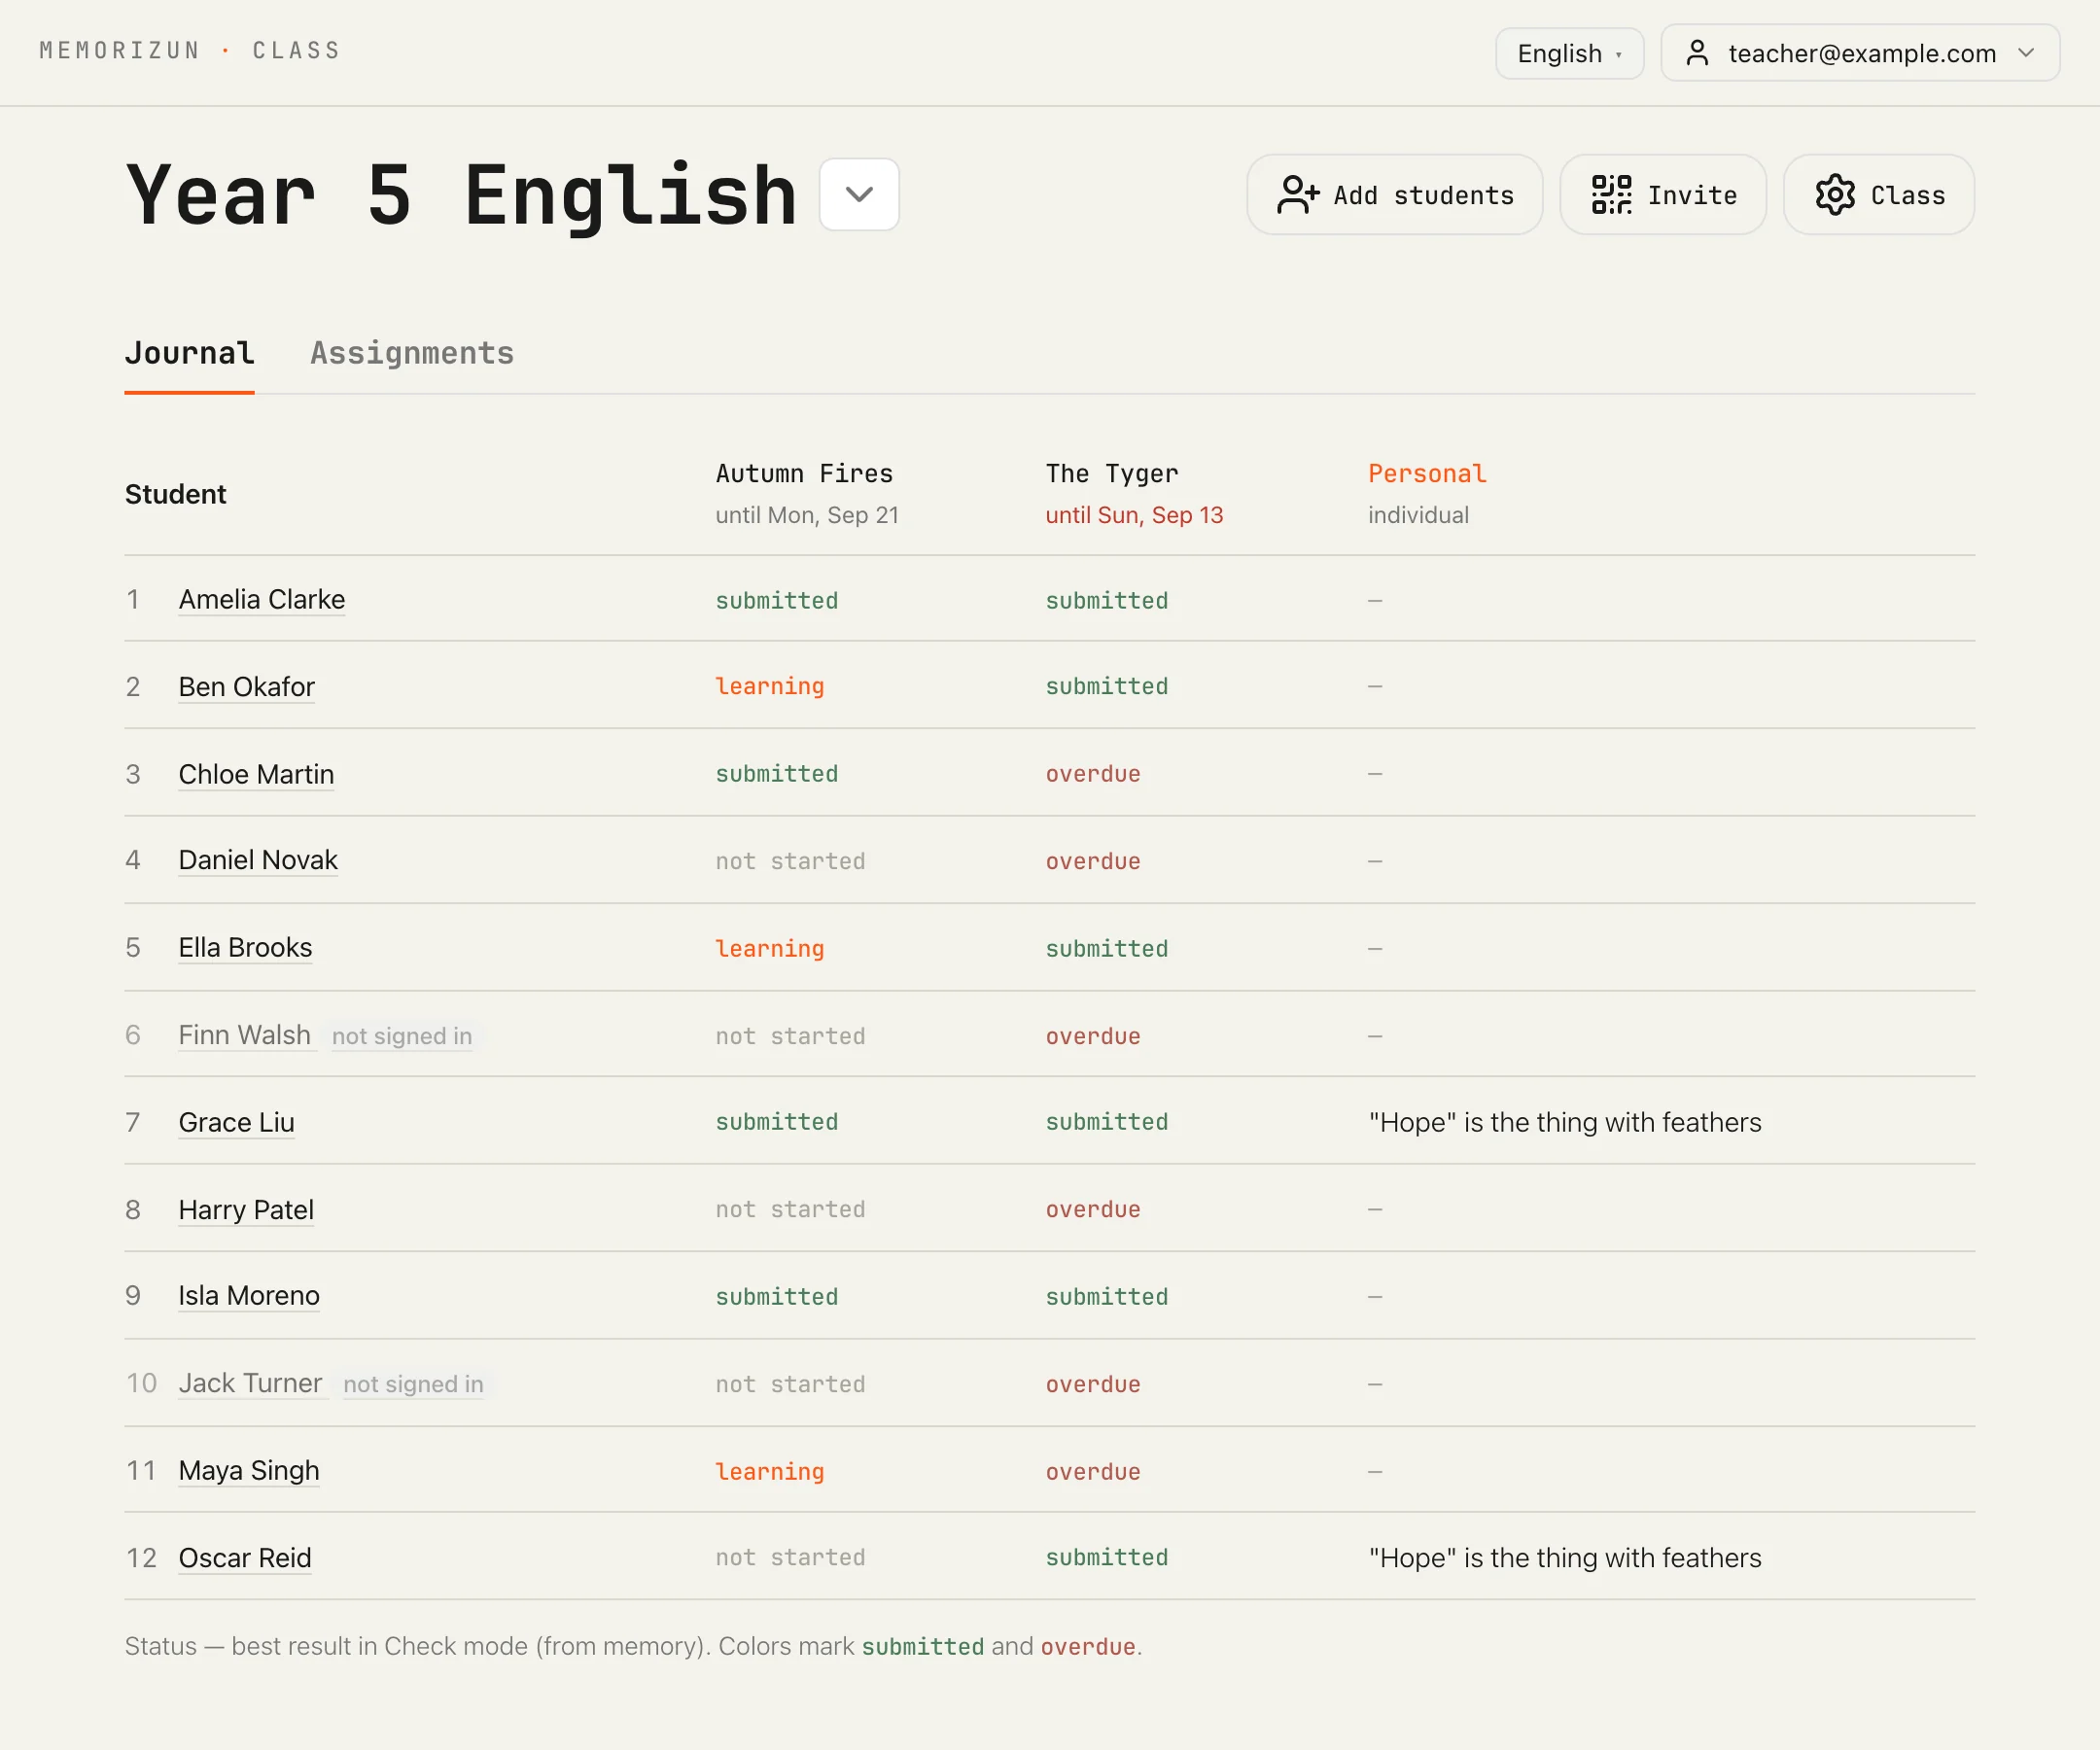The image size is (2100, 1750).
Task: Click the Invite button label
Action: coord(1692,196)
